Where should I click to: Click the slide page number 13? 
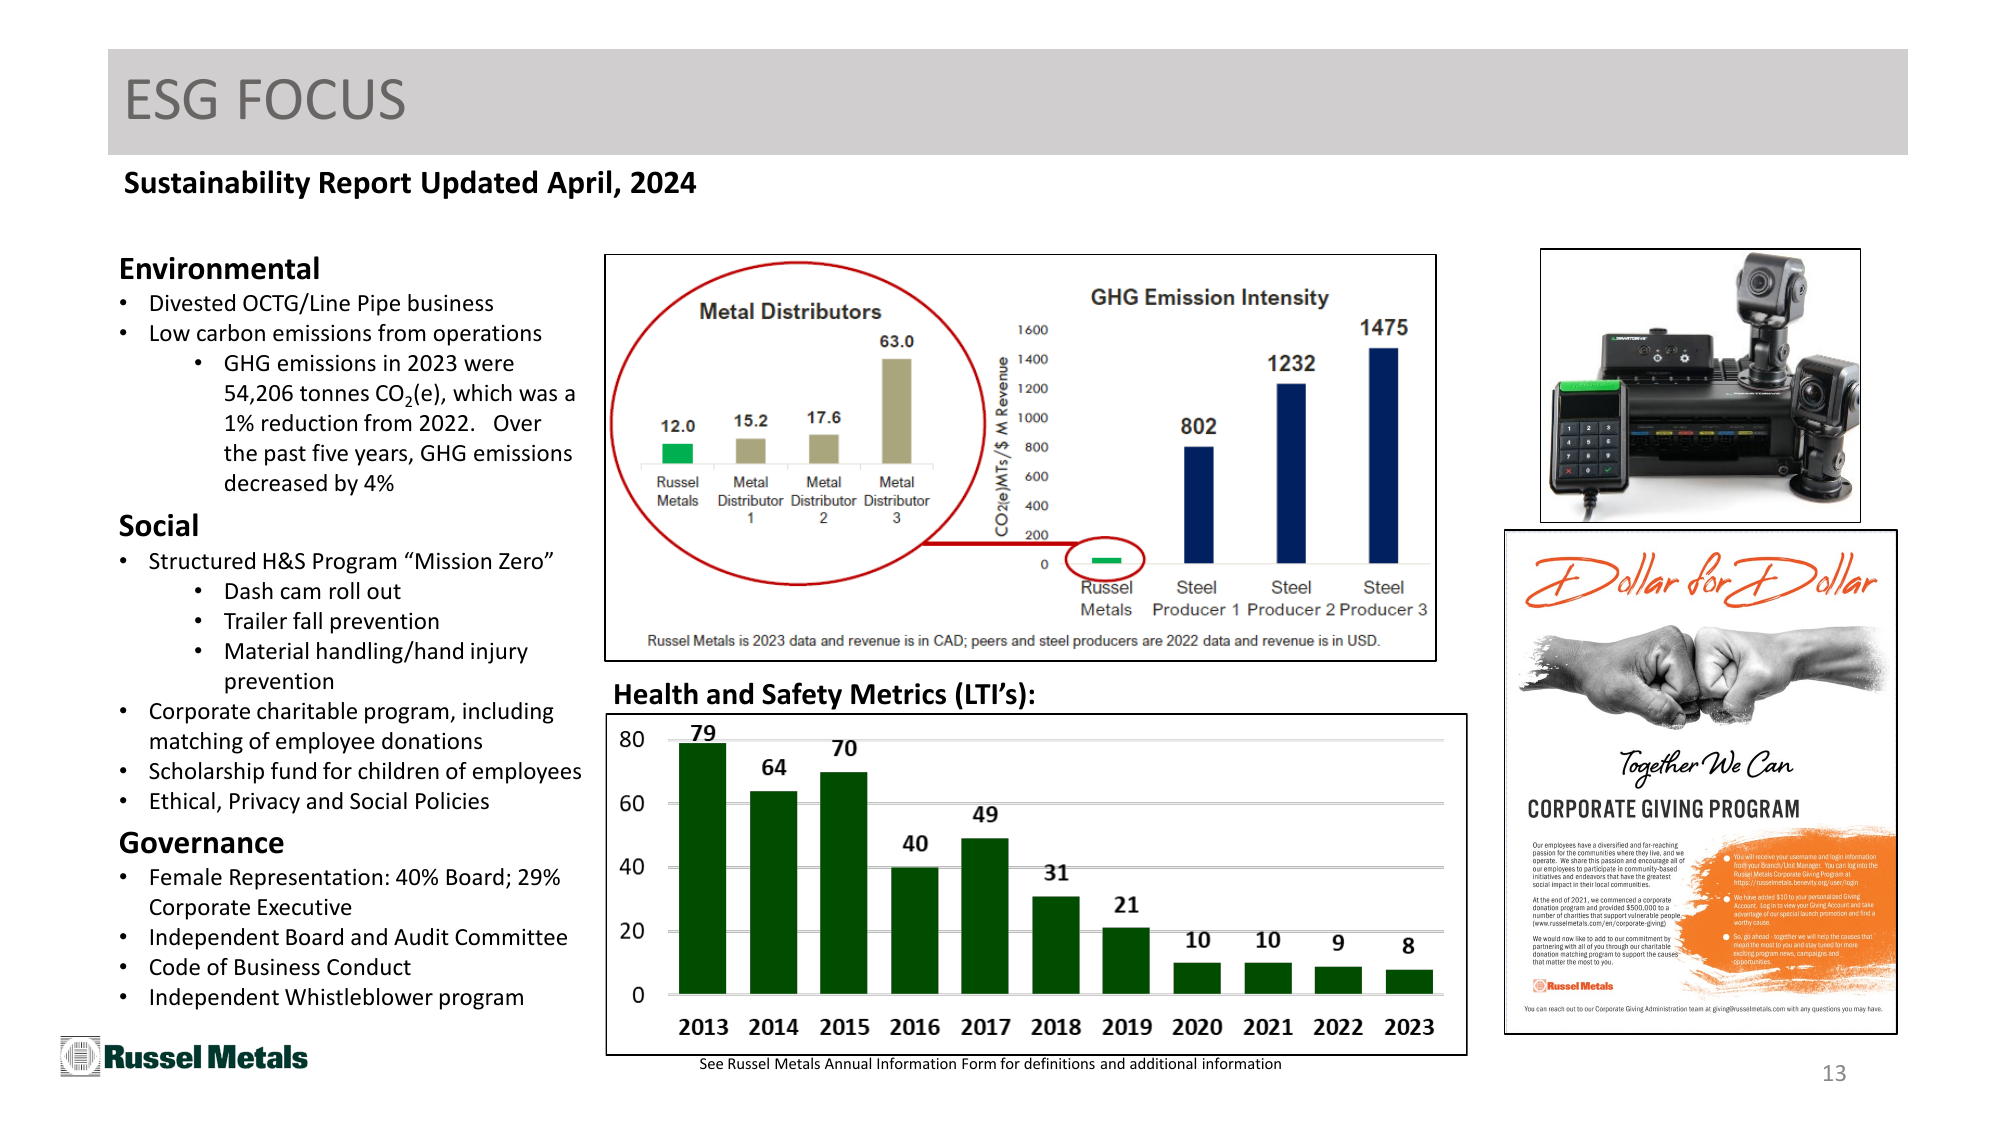[x=1834, y=1074]
